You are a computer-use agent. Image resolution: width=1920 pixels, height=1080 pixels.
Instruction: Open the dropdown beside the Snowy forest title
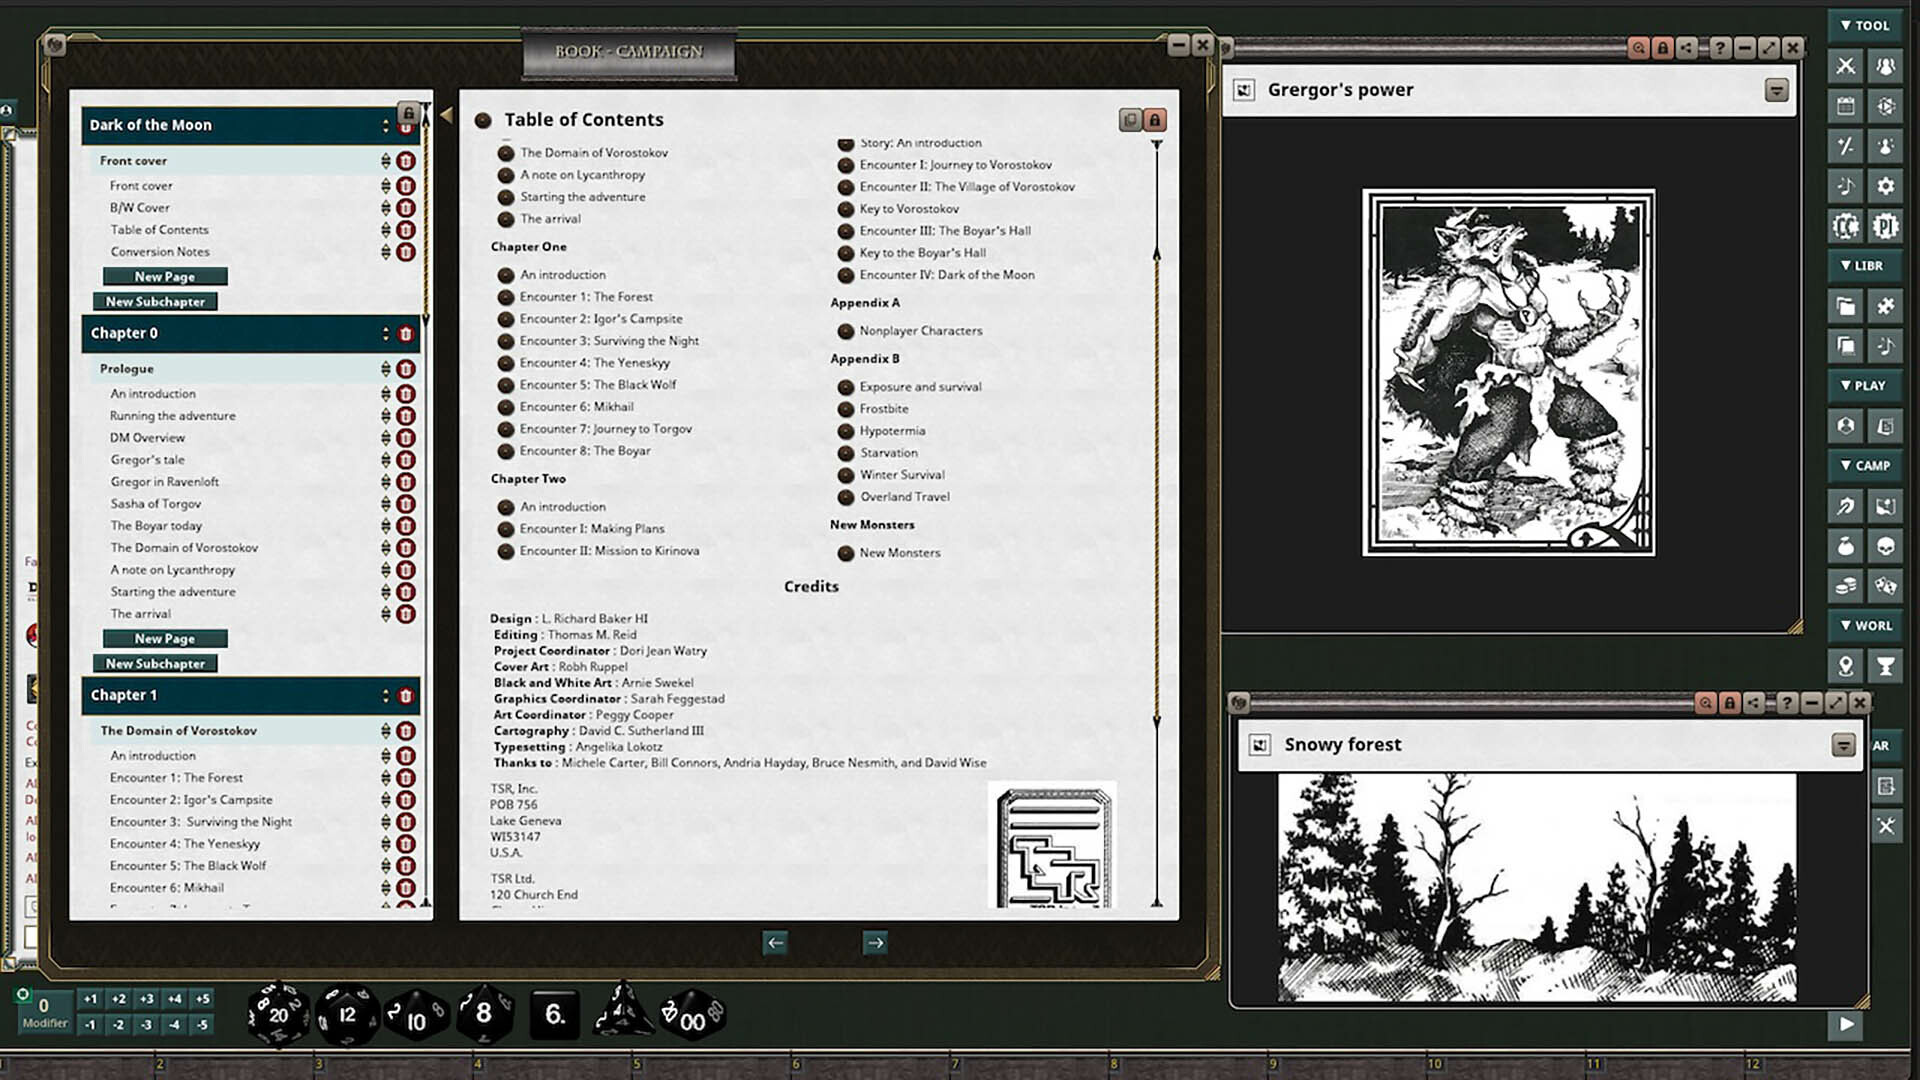pos(1845,745)
